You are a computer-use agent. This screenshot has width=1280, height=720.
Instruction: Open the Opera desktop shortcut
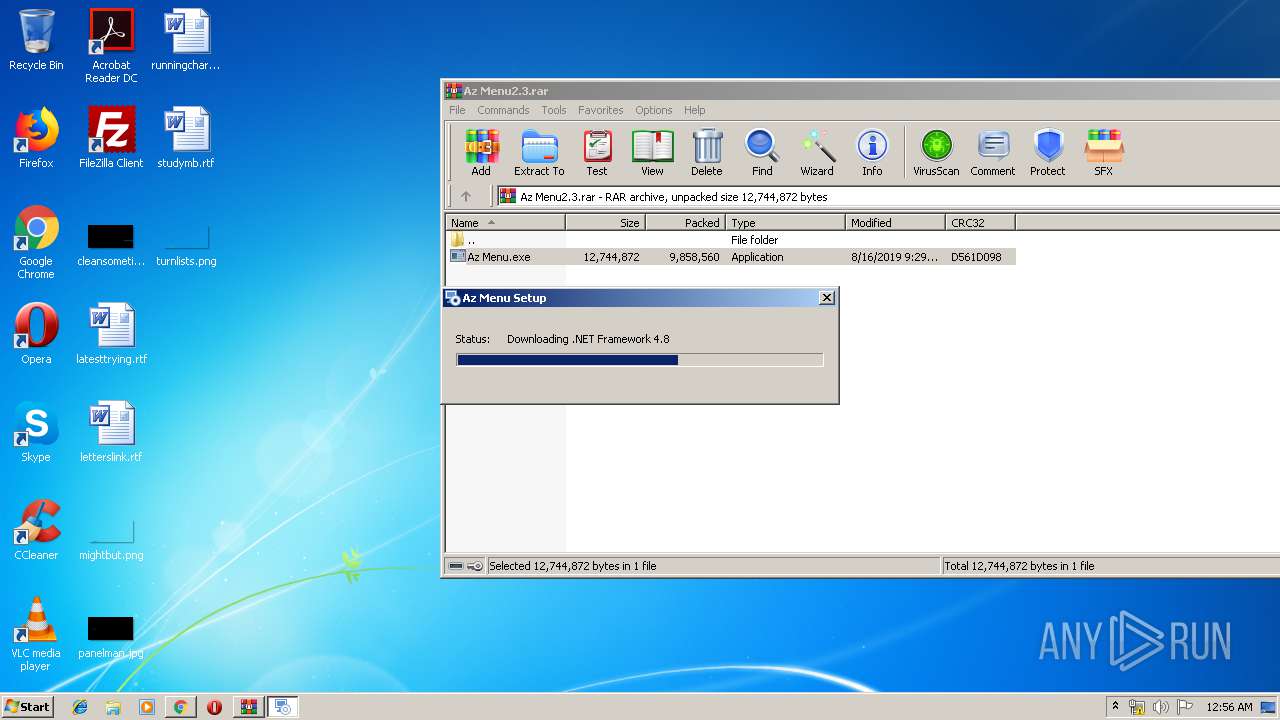point(36,334)
